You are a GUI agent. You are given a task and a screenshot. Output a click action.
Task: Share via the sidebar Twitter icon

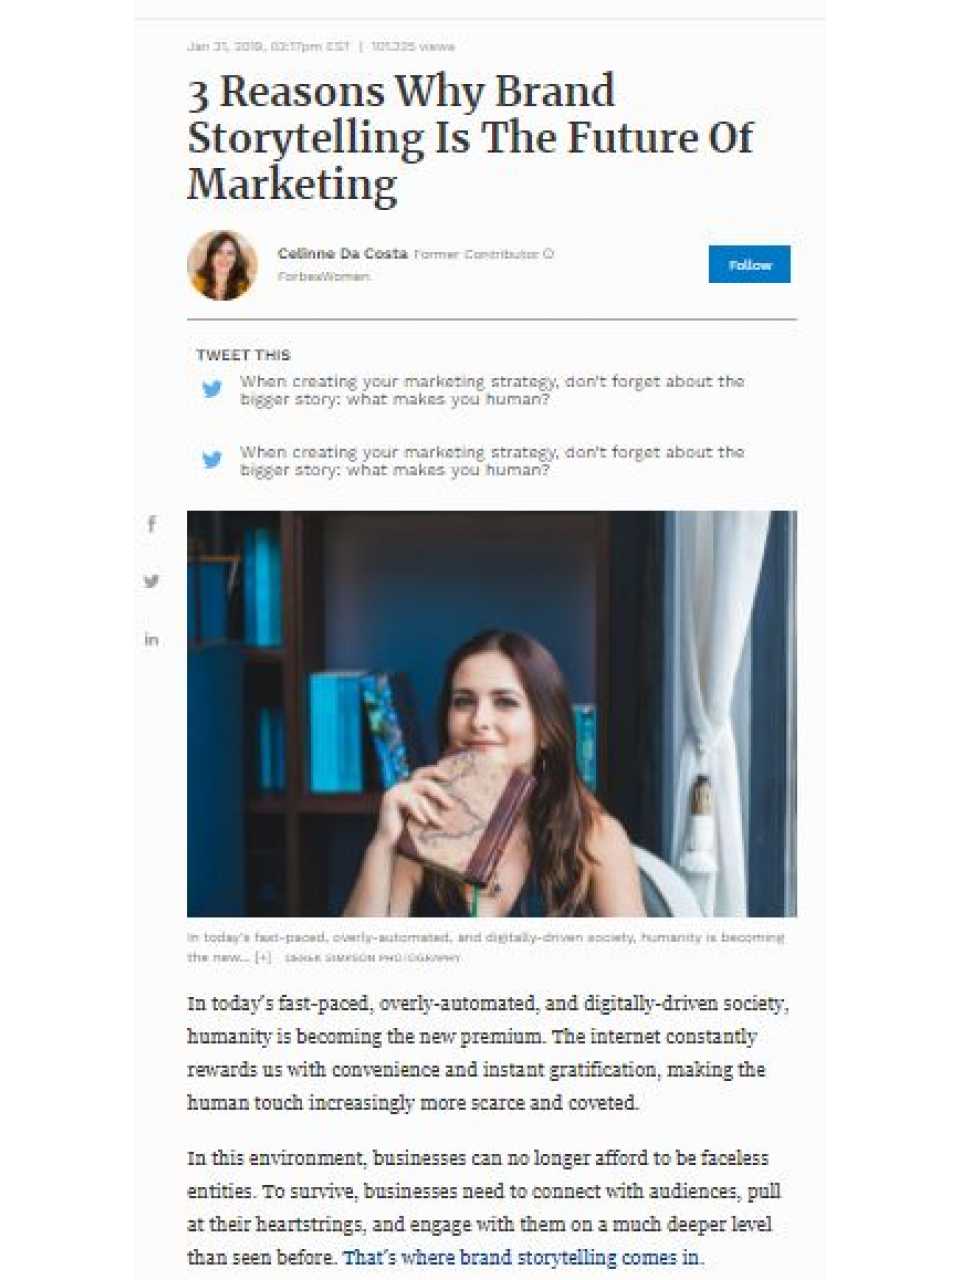151,581
